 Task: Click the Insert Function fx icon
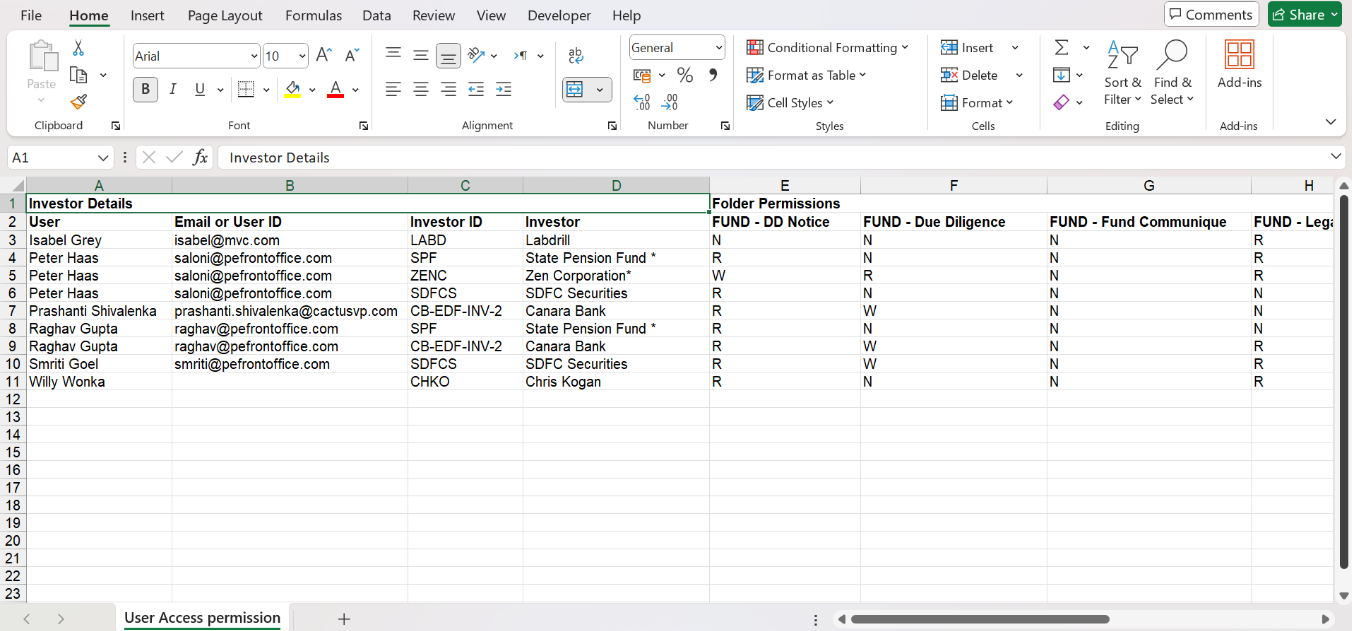tap(200, 157)
